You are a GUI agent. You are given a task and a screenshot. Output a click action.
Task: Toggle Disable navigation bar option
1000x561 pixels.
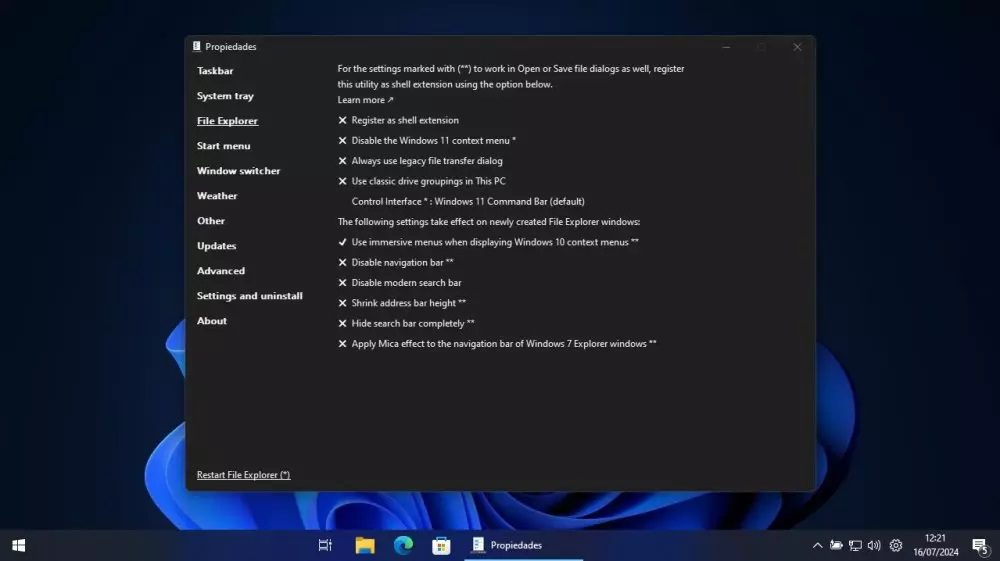[x=395, y=262]
